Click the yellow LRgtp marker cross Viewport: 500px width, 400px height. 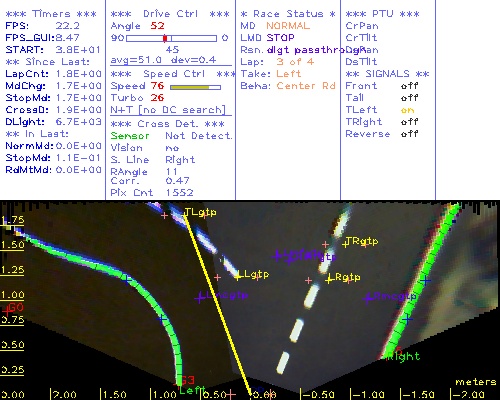tap(329, 279)
